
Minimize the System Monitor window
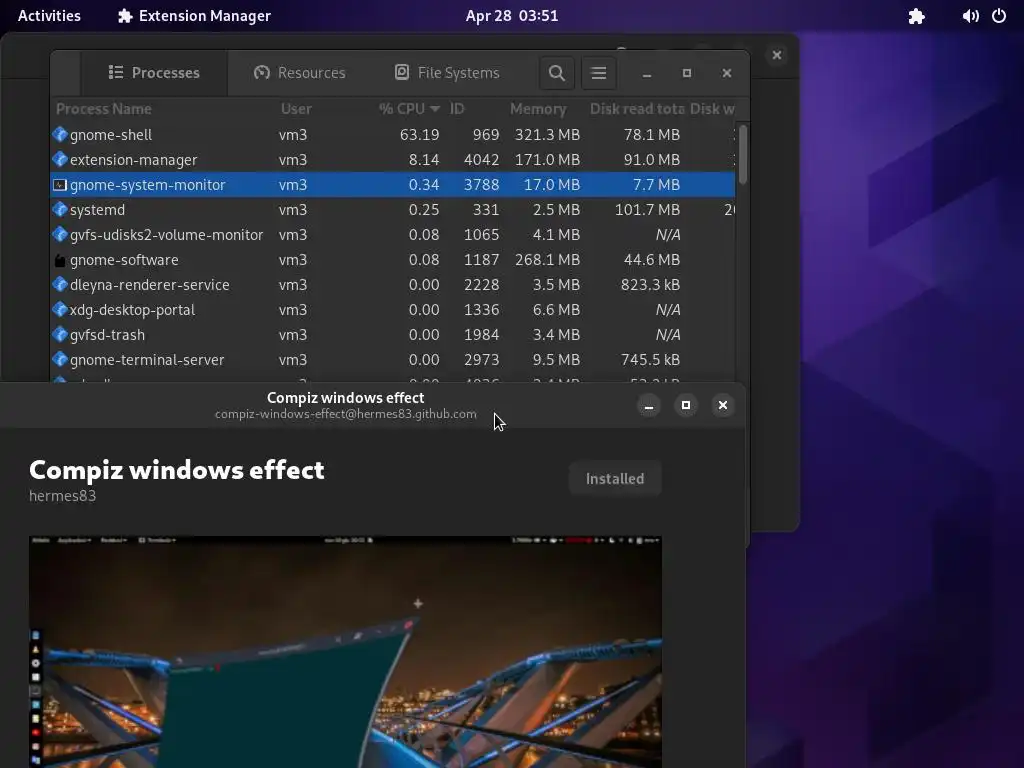[x=647, y=73]
